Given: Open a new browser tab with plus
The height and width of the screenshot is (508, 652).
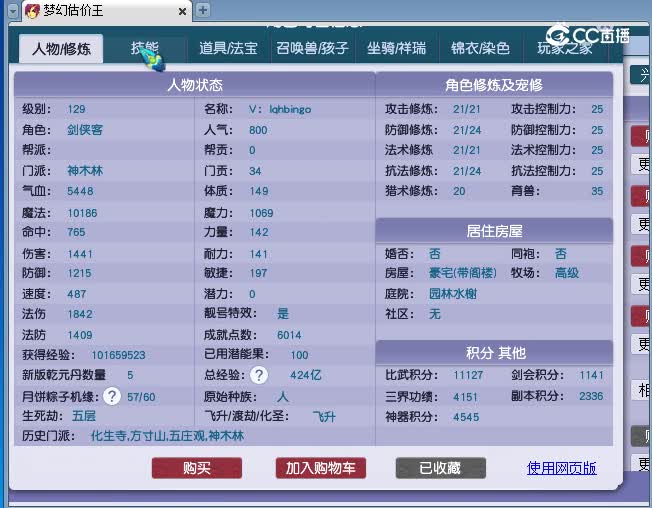Looking at the screenshot, I should [203, 10].
